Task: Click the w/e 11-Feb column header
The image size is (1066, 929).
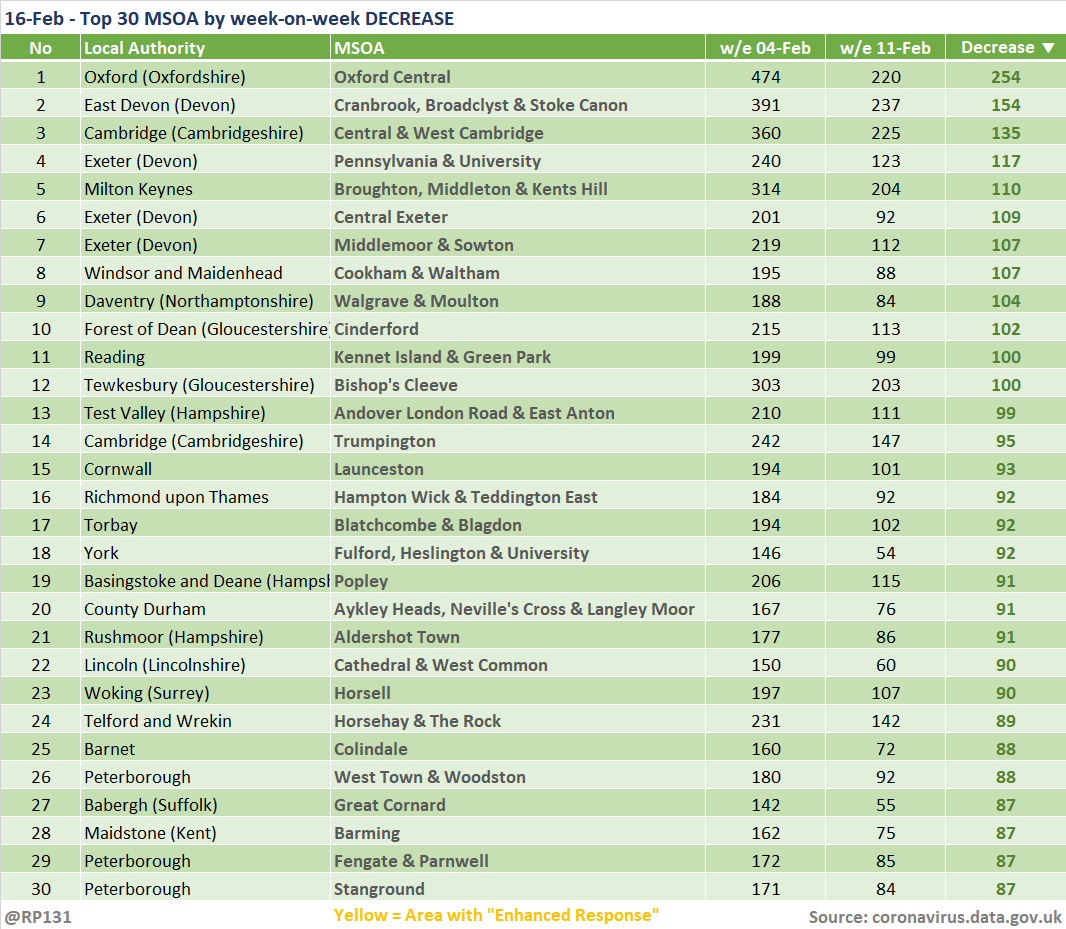Action: point(885,48)
